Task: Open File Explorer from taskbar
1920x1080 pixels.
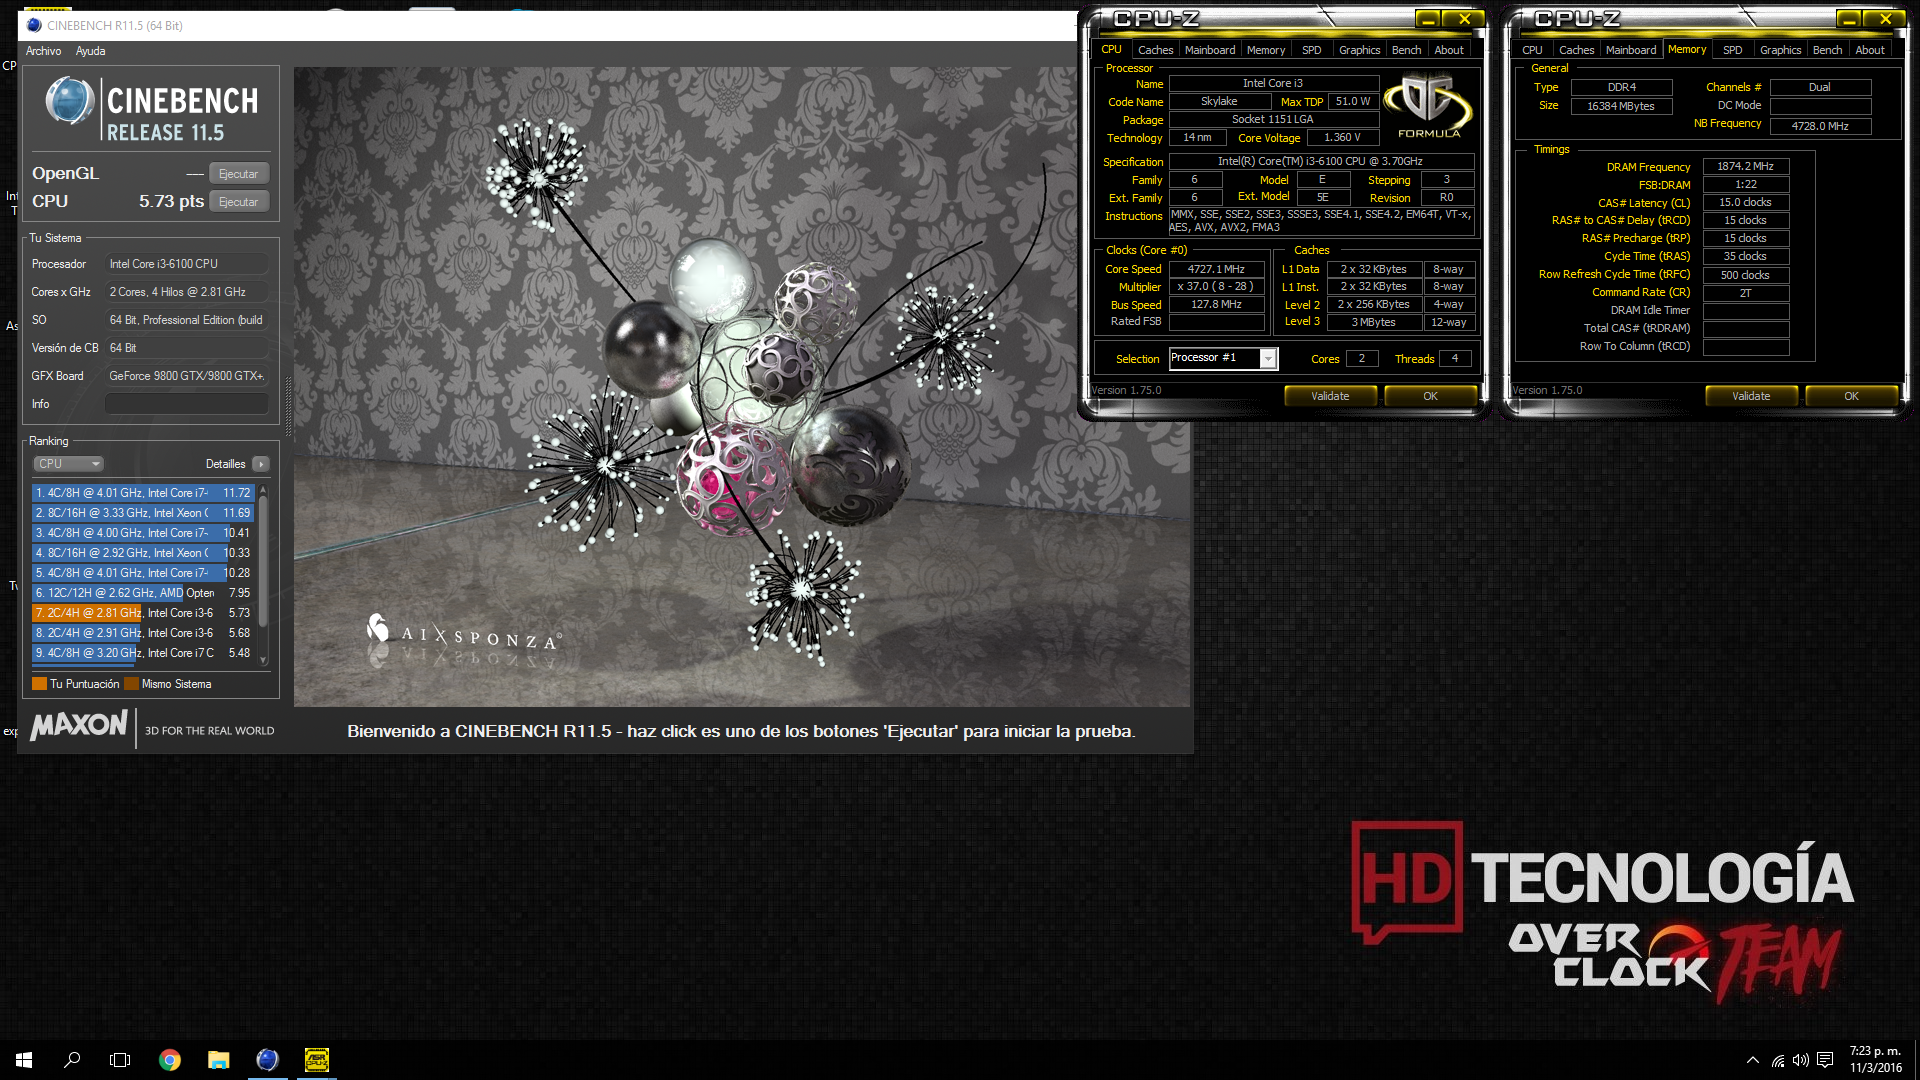Action: (218, 1060)
